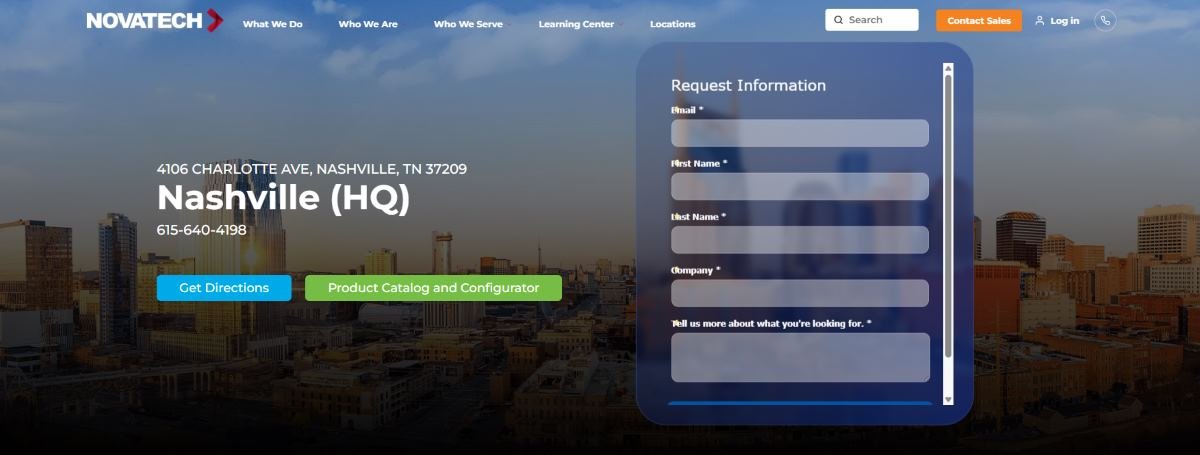
Task: Click the Get Directions button
Action: coord(224,288)
